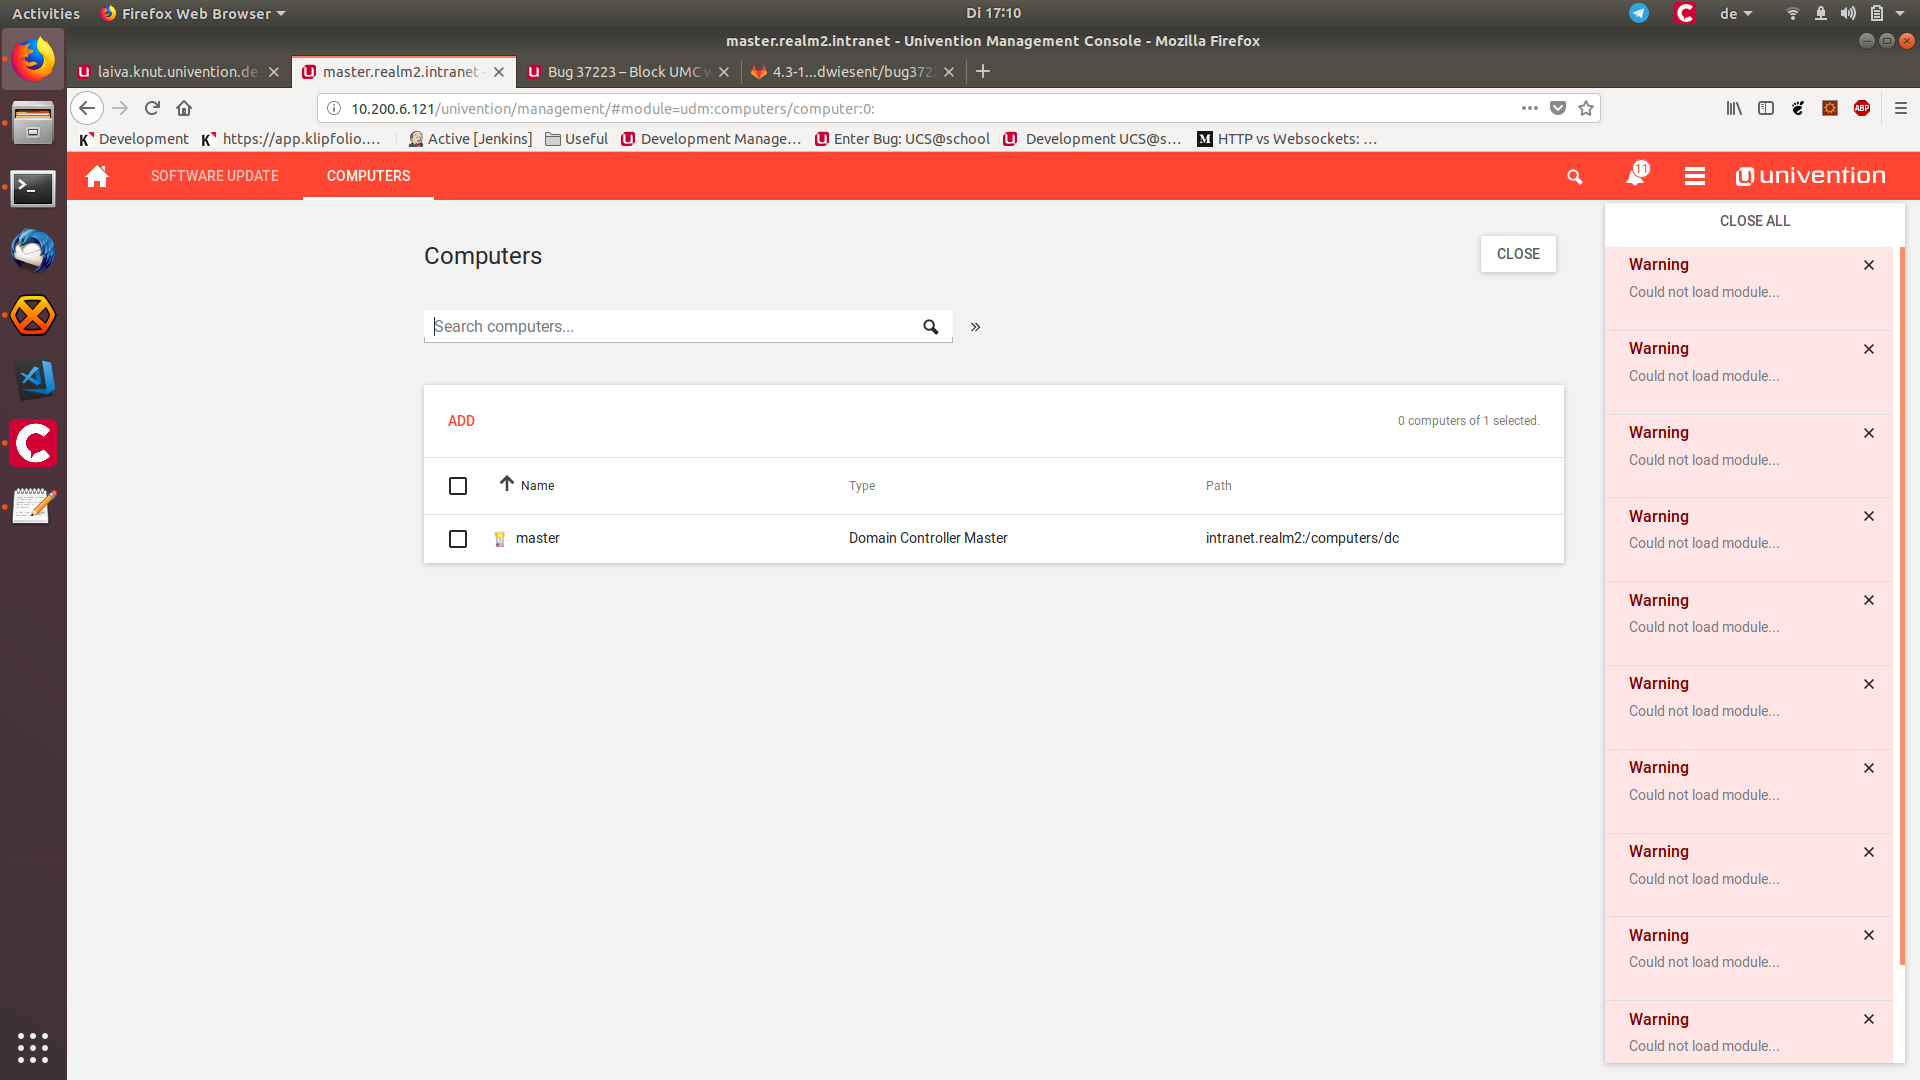The height and width of the screenshot is (1080, 1920).
Task: Click the ADD button
Action: (x=461, y=421)
